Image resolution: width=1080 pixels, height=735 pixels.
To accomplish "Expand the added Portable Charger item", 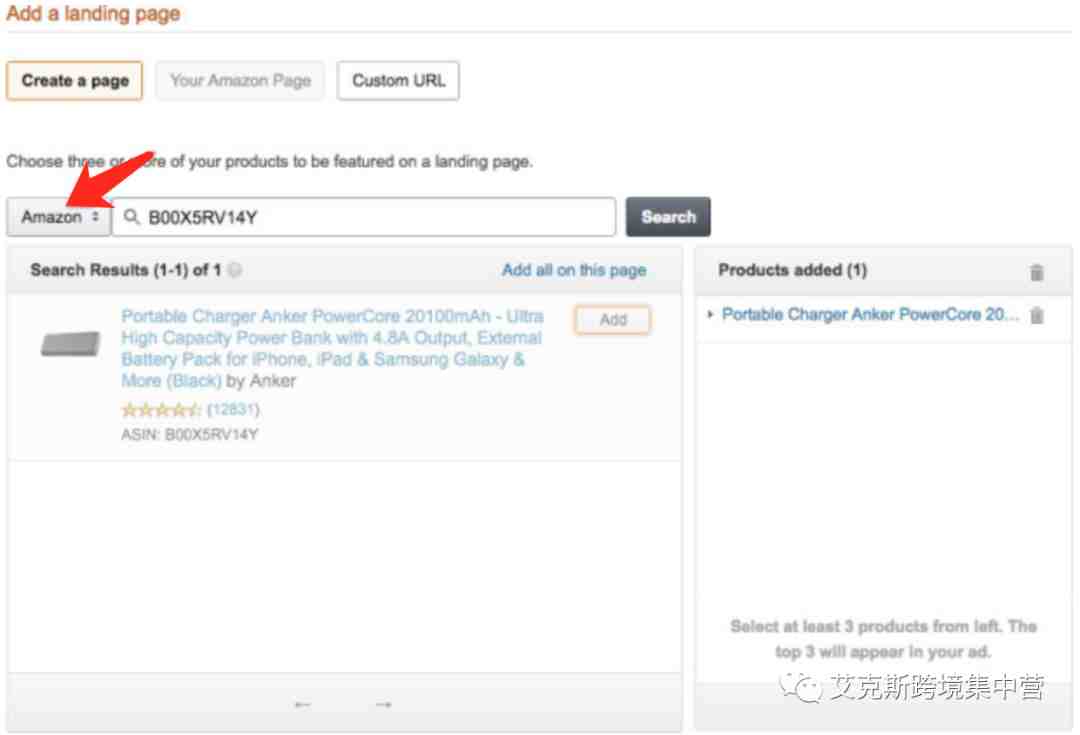I will click(x=710, y=315).
